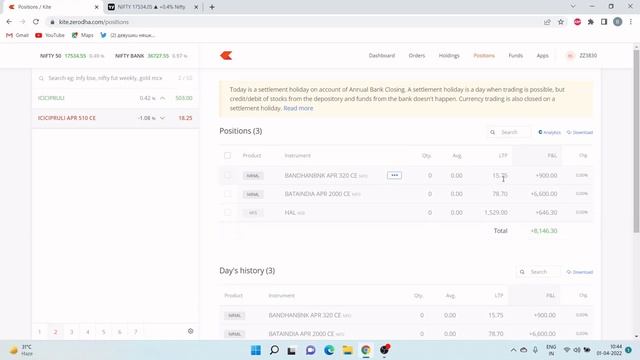The width and height of the screenshot is (640, 360).
Task: Open marketwatch settings gear
Action: (x=191, y=331)
